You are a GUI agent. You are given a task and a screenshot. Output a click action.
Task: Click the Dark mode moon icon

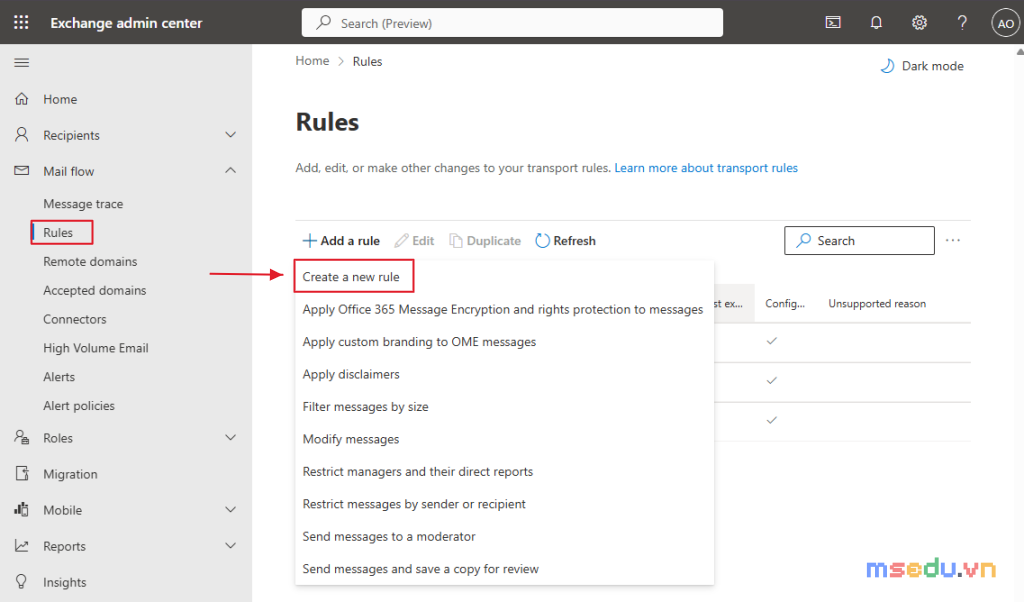[887, 66]
